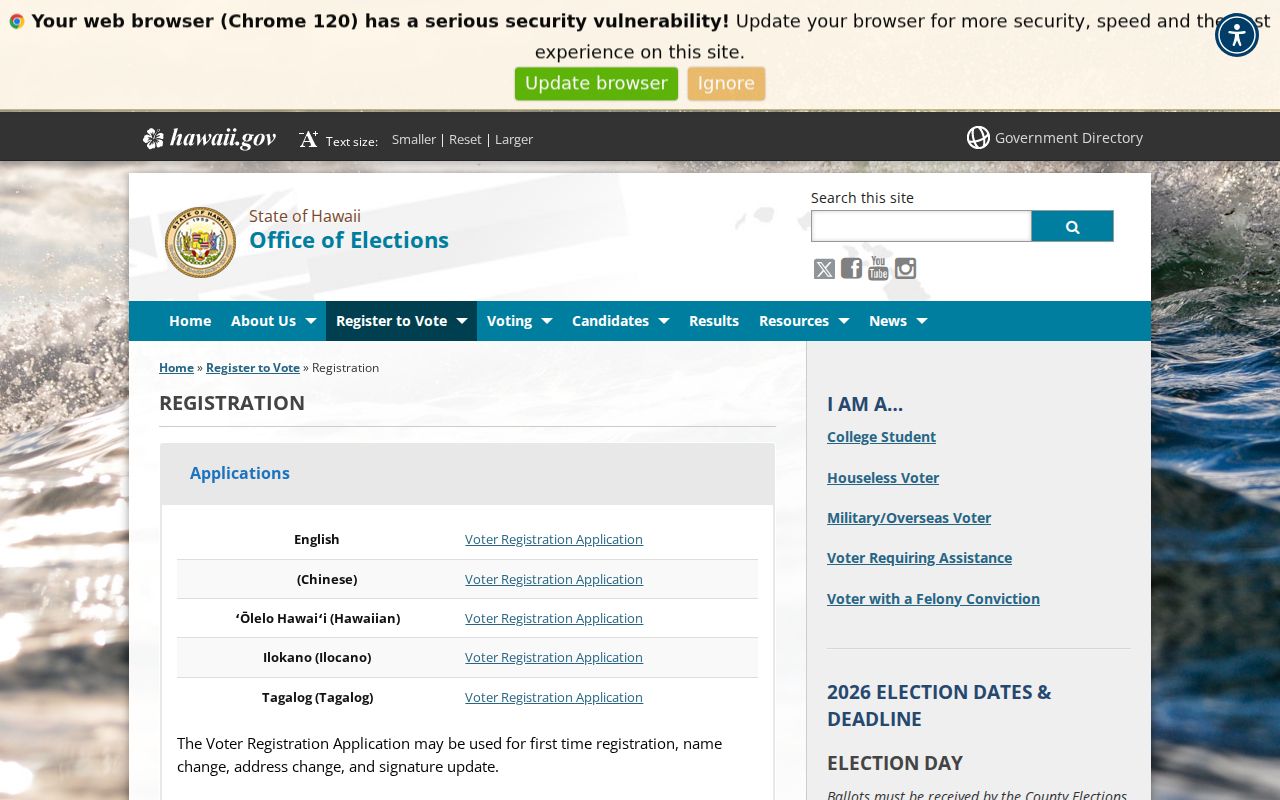Expand the Voting menu dropdown arrow
Image resolution: width=1280 pixels, height=800 pixels.
pos(546,321)
